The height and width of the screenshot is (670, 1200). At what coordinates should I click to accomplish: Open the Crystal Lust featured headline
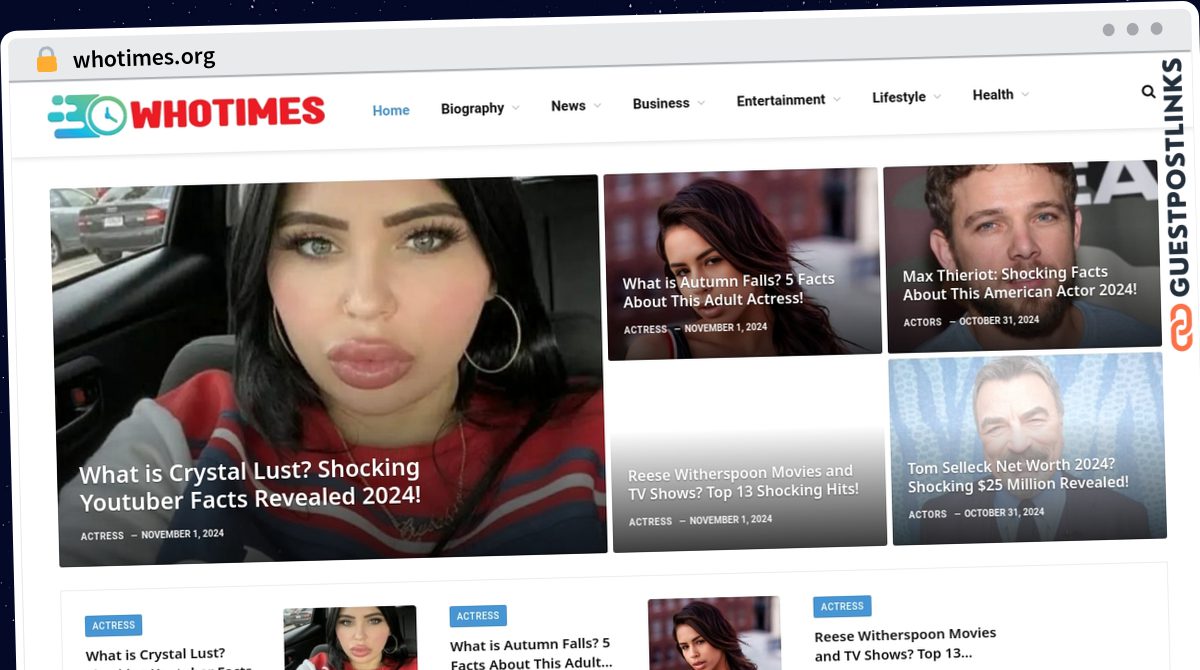tap(250, 483)
